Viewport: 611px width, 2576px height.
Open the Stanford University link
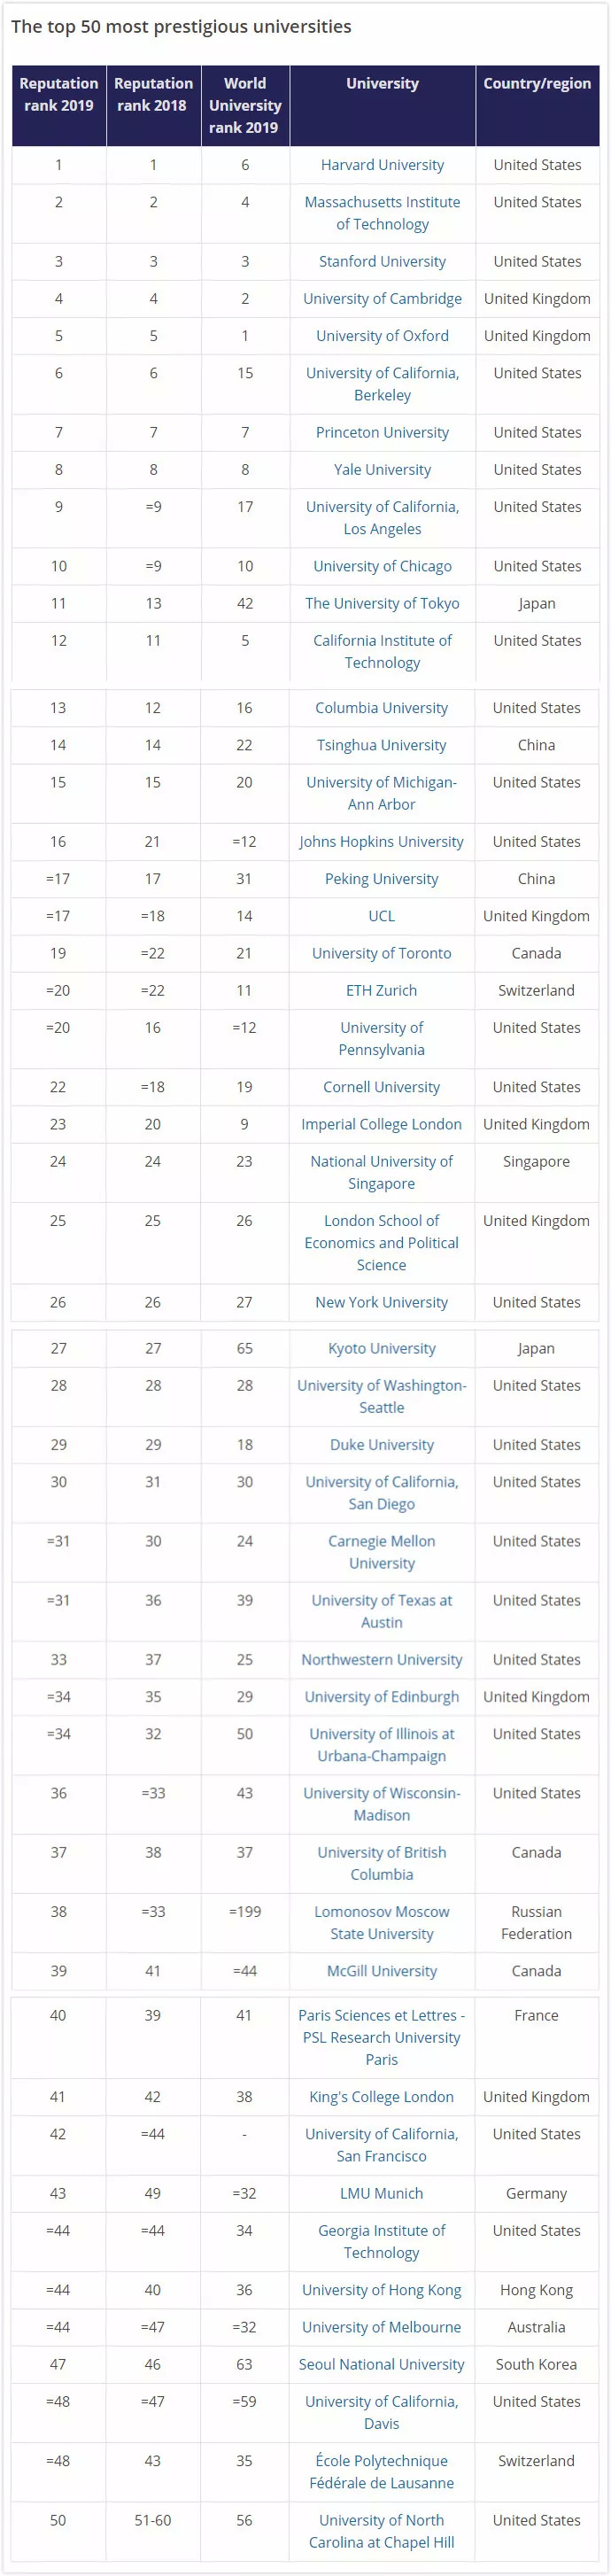(382, 261)
